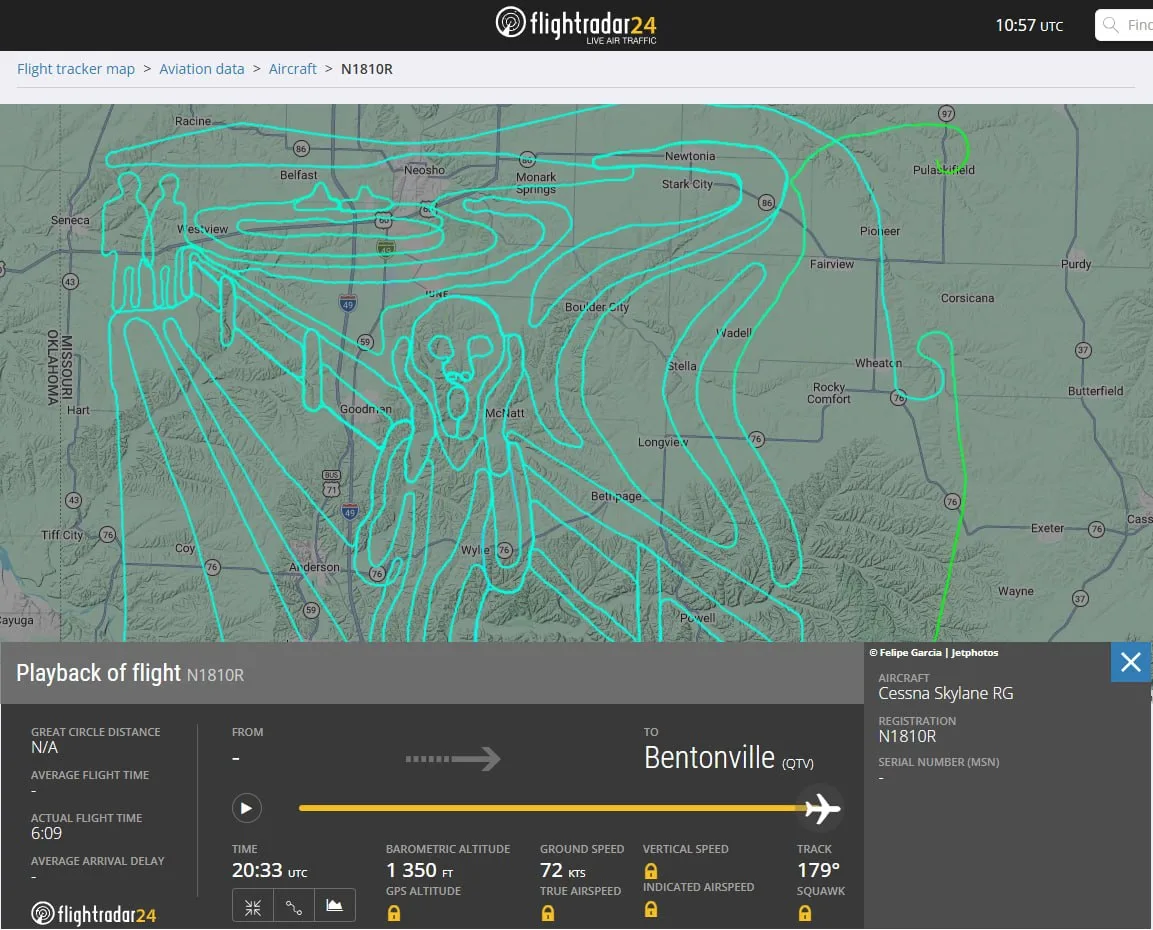Close the flight playback panel
This screenshot has width=1153, height=930.
tap(1130, 662)
